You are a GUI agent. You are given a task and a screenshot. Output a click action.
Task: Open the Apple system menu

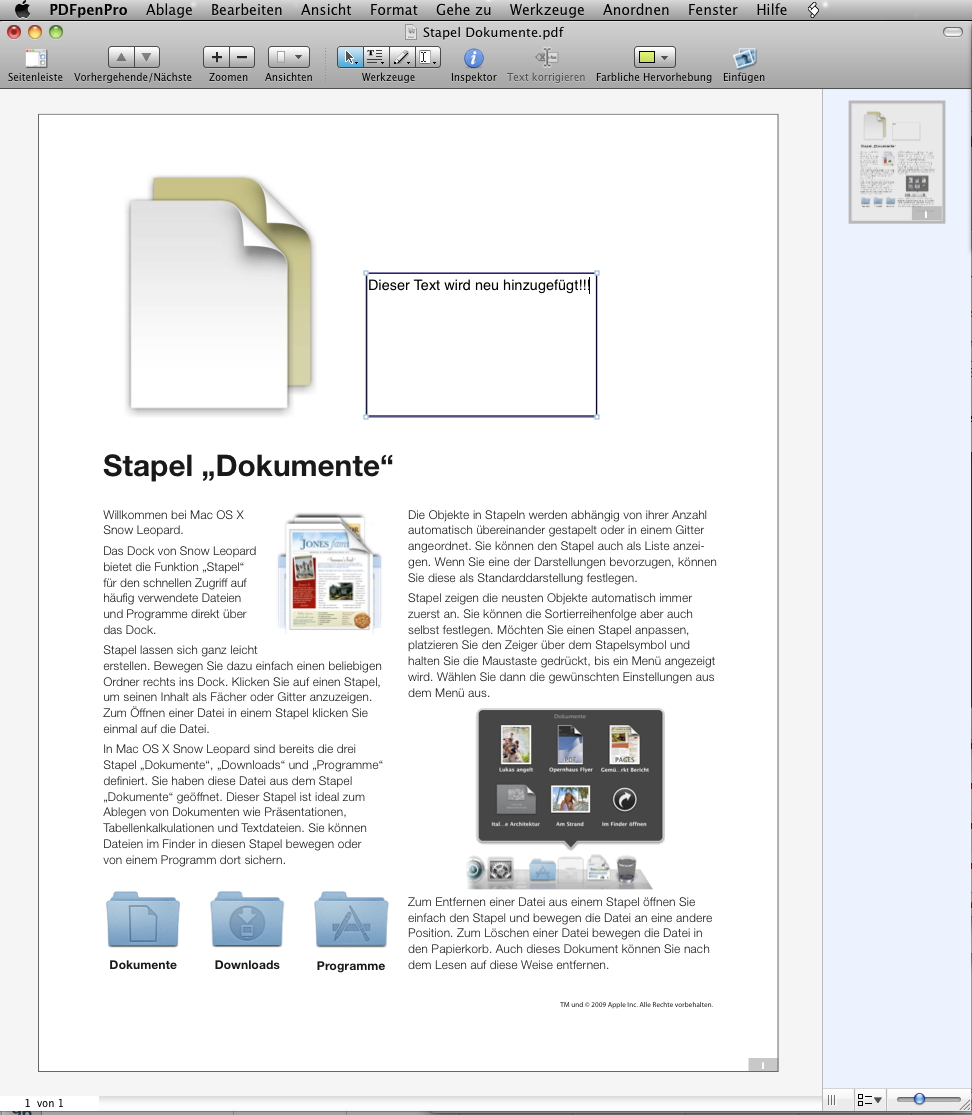[22, 10]
